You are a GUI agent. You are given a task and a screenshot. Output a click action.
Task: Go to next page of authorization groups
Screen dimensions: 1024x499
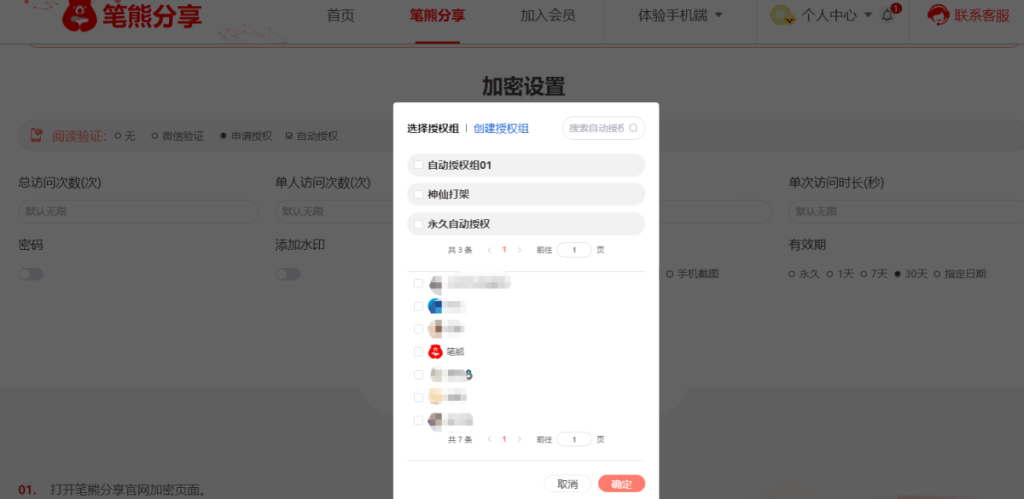point(520,250)
